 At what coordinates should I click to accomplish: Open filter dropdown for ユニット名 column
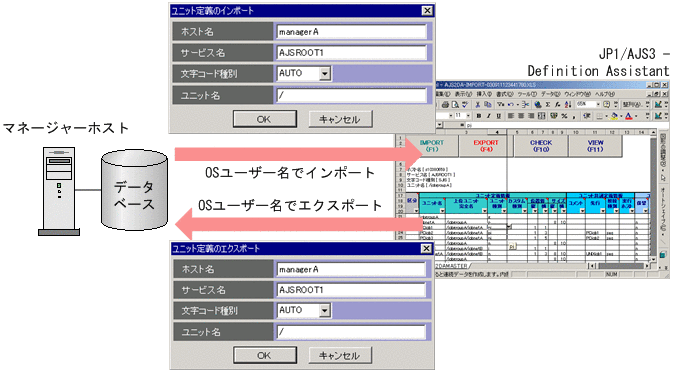(442, 211)
